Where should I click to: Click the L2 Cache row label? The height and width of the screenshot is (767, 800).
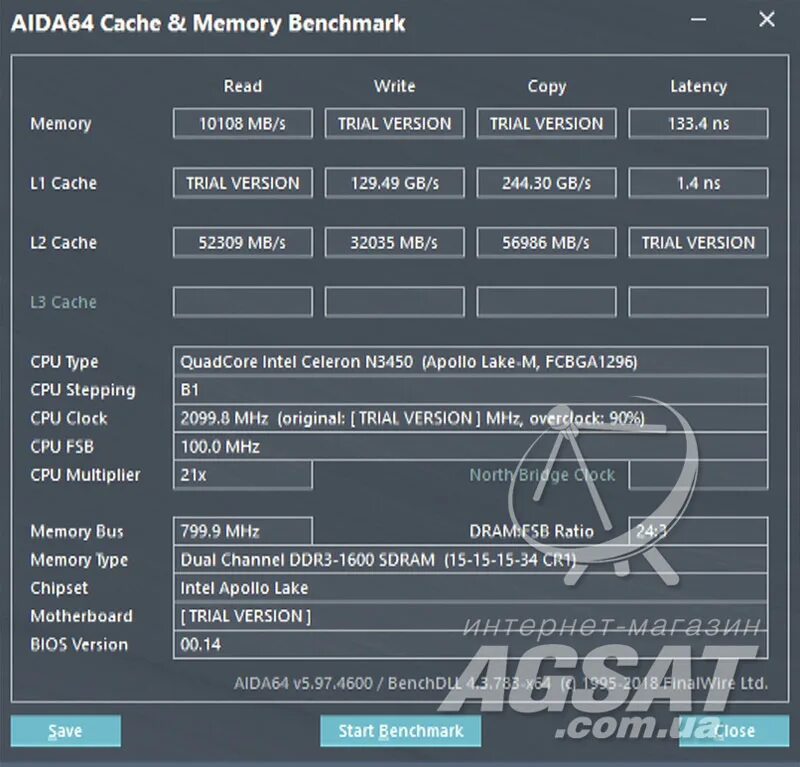[x=63, y=242]
